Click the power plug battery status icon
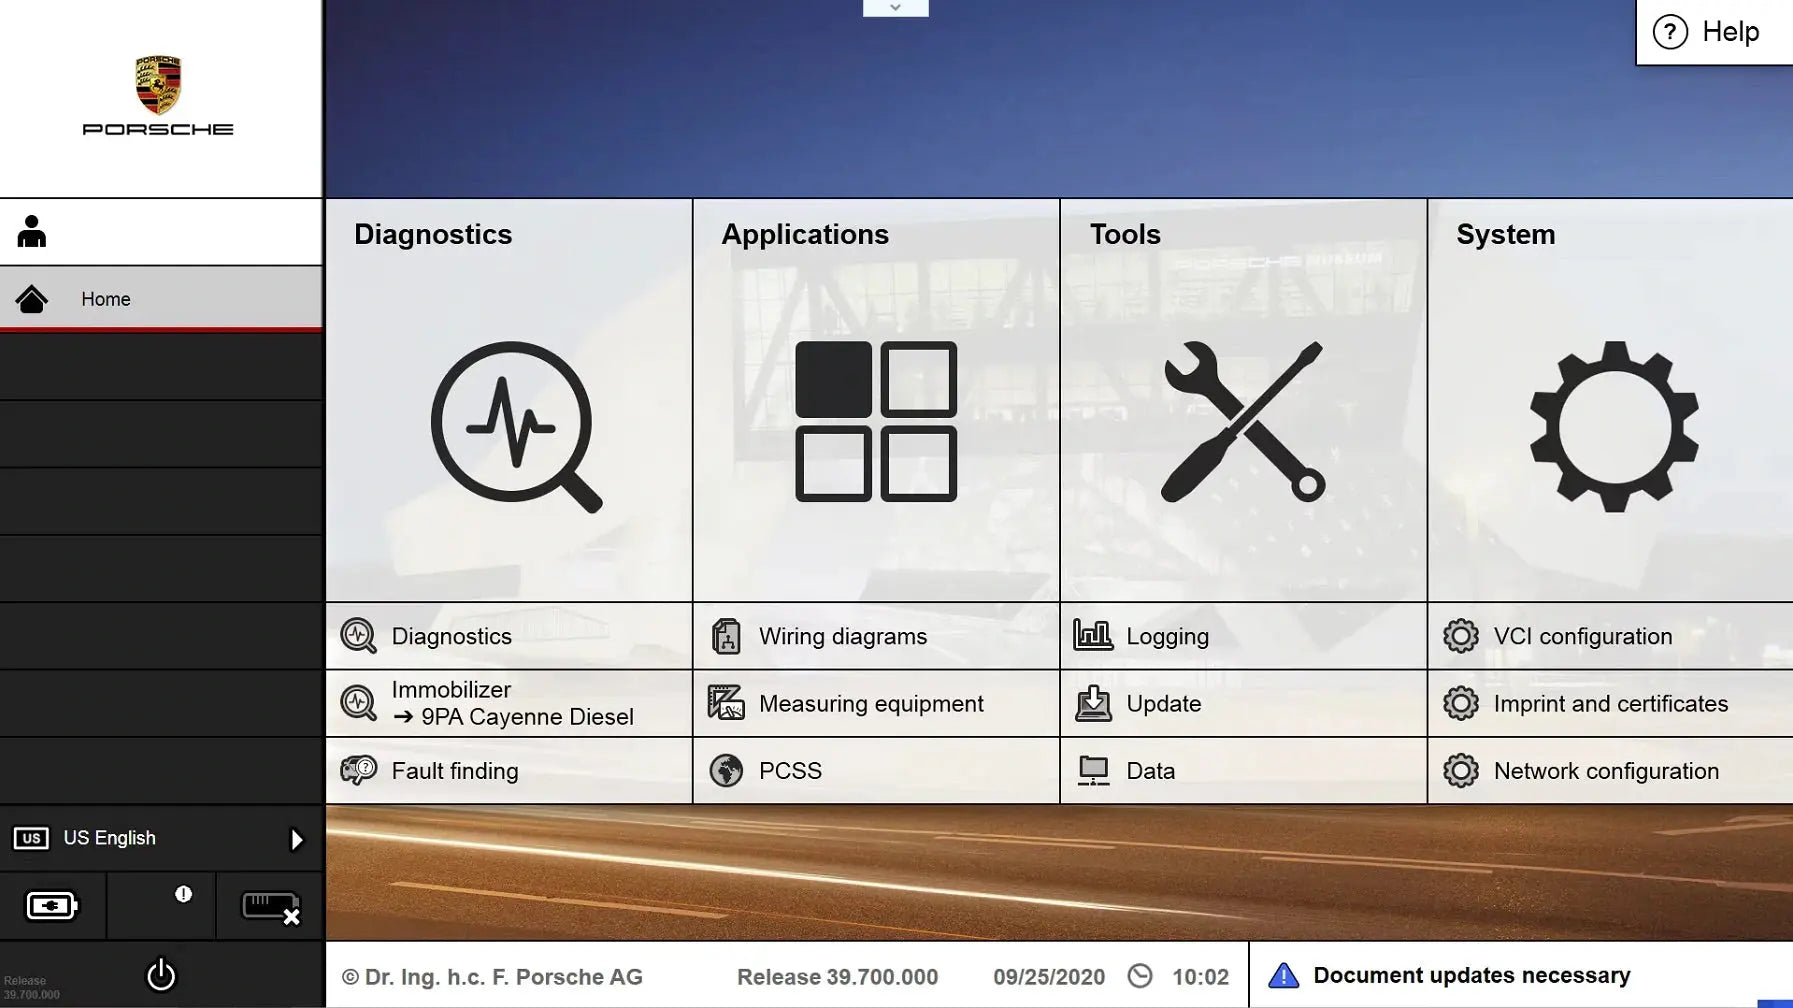This screenshot has width=1793, height=1008. tap(51, 905)
